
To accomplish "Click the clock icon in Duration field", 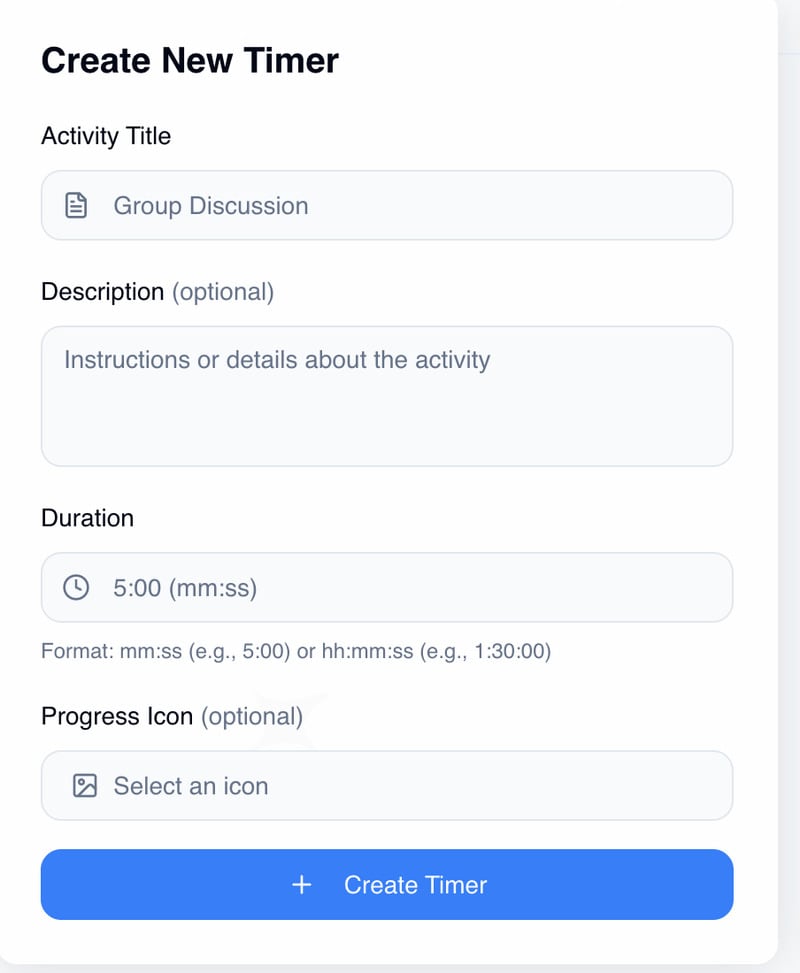I will [76, 588].
